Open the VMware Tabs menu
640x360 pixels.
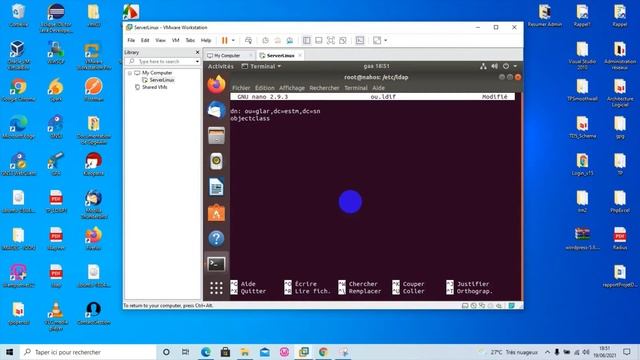tap(190, 40)
